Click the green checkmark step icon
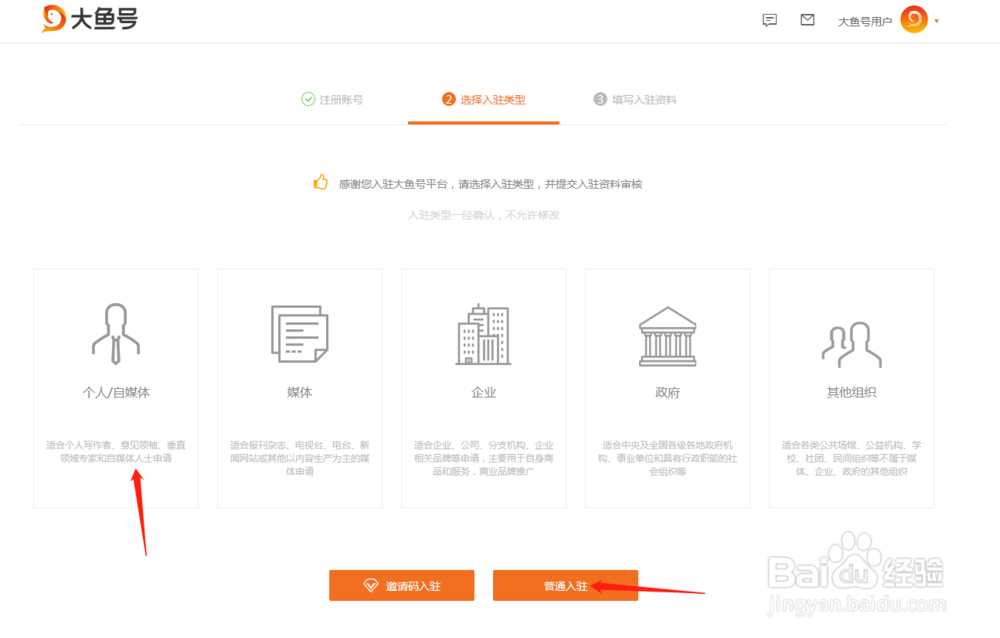Screen dimensions: 1000x638 click(x=308, y=99)
